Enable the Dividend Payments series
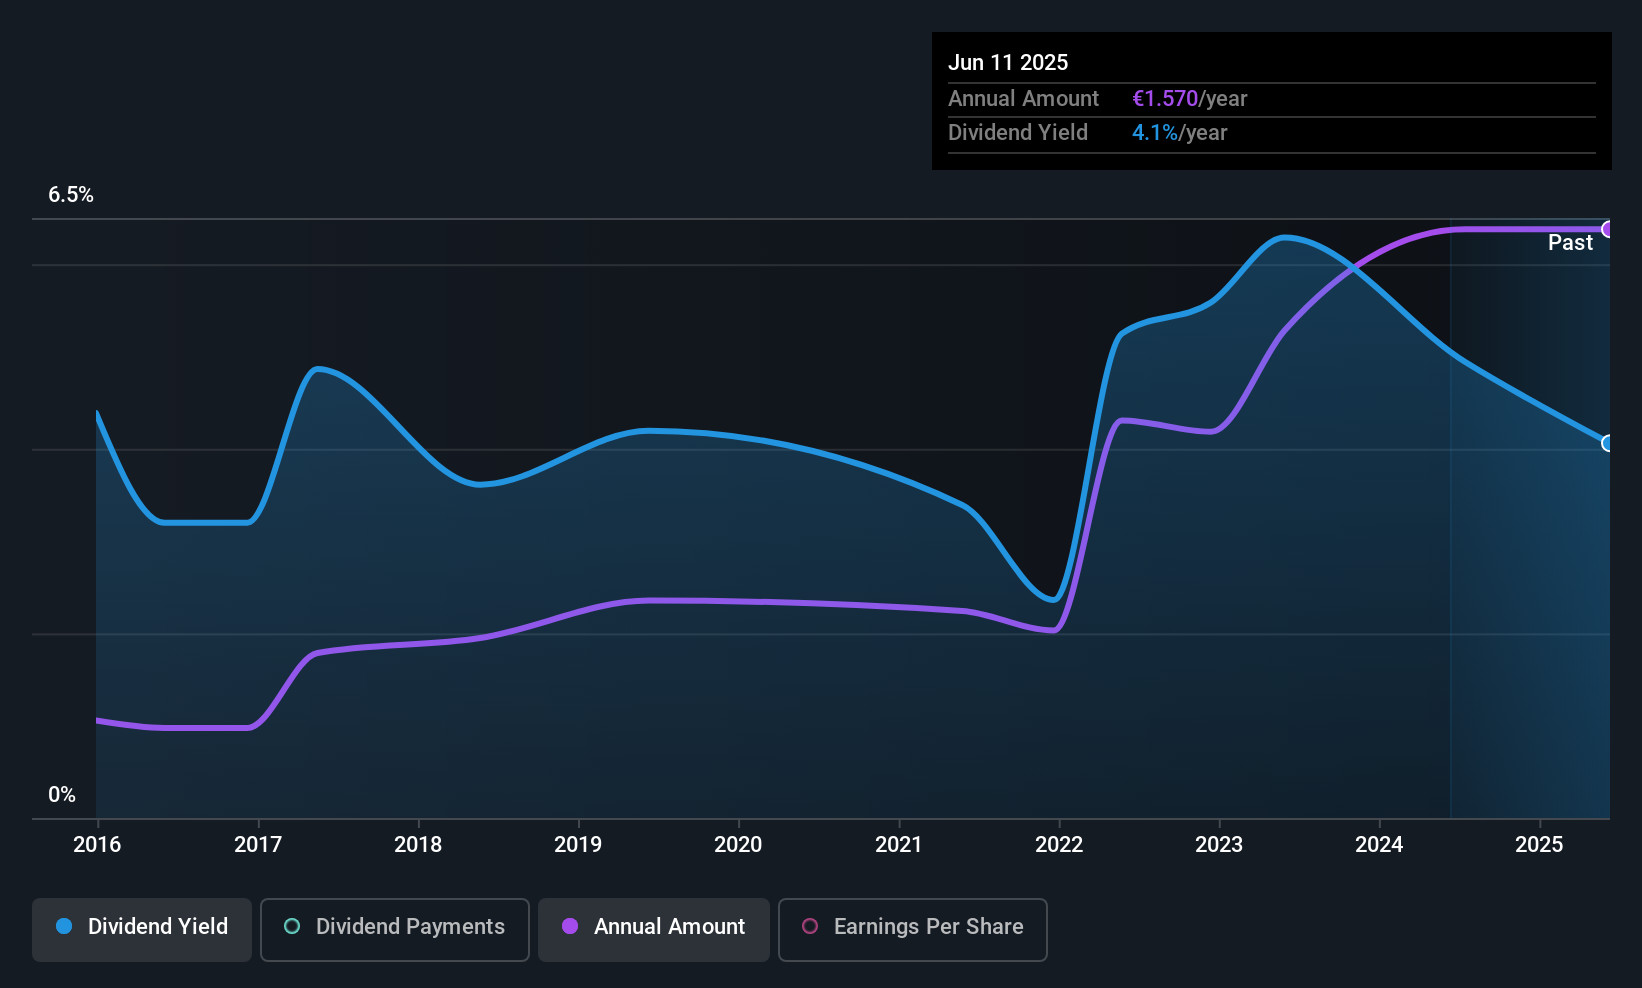 point(394,930)
